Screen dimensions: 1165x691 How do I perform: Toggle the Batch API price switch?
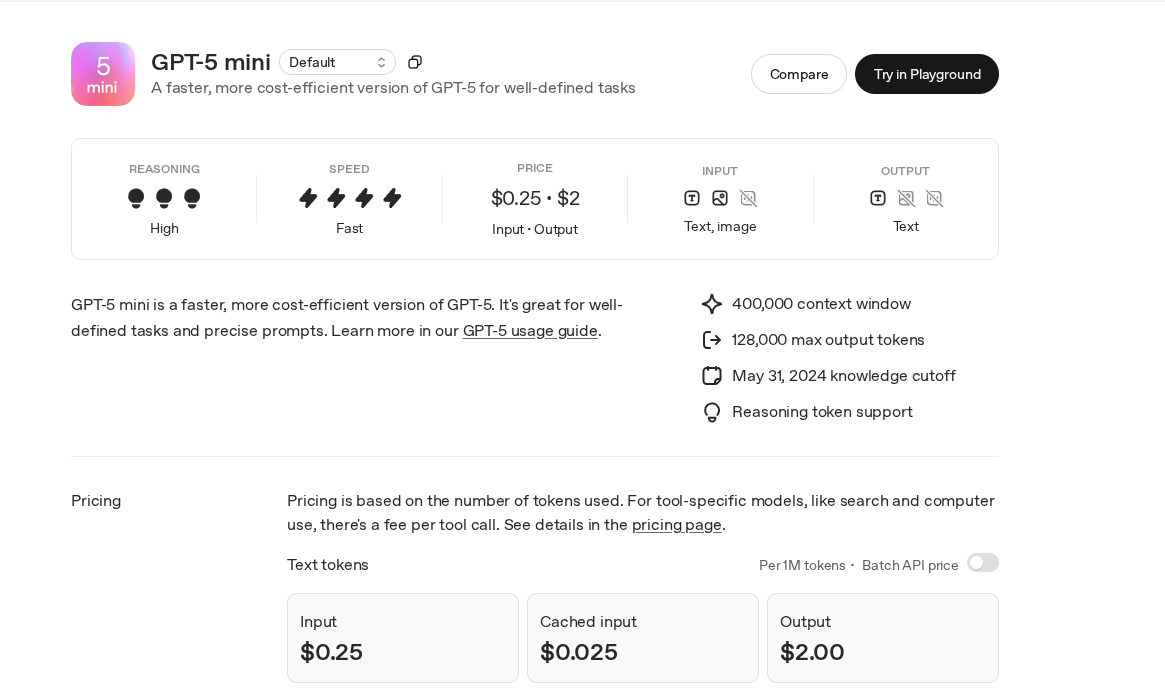(983, 563)
